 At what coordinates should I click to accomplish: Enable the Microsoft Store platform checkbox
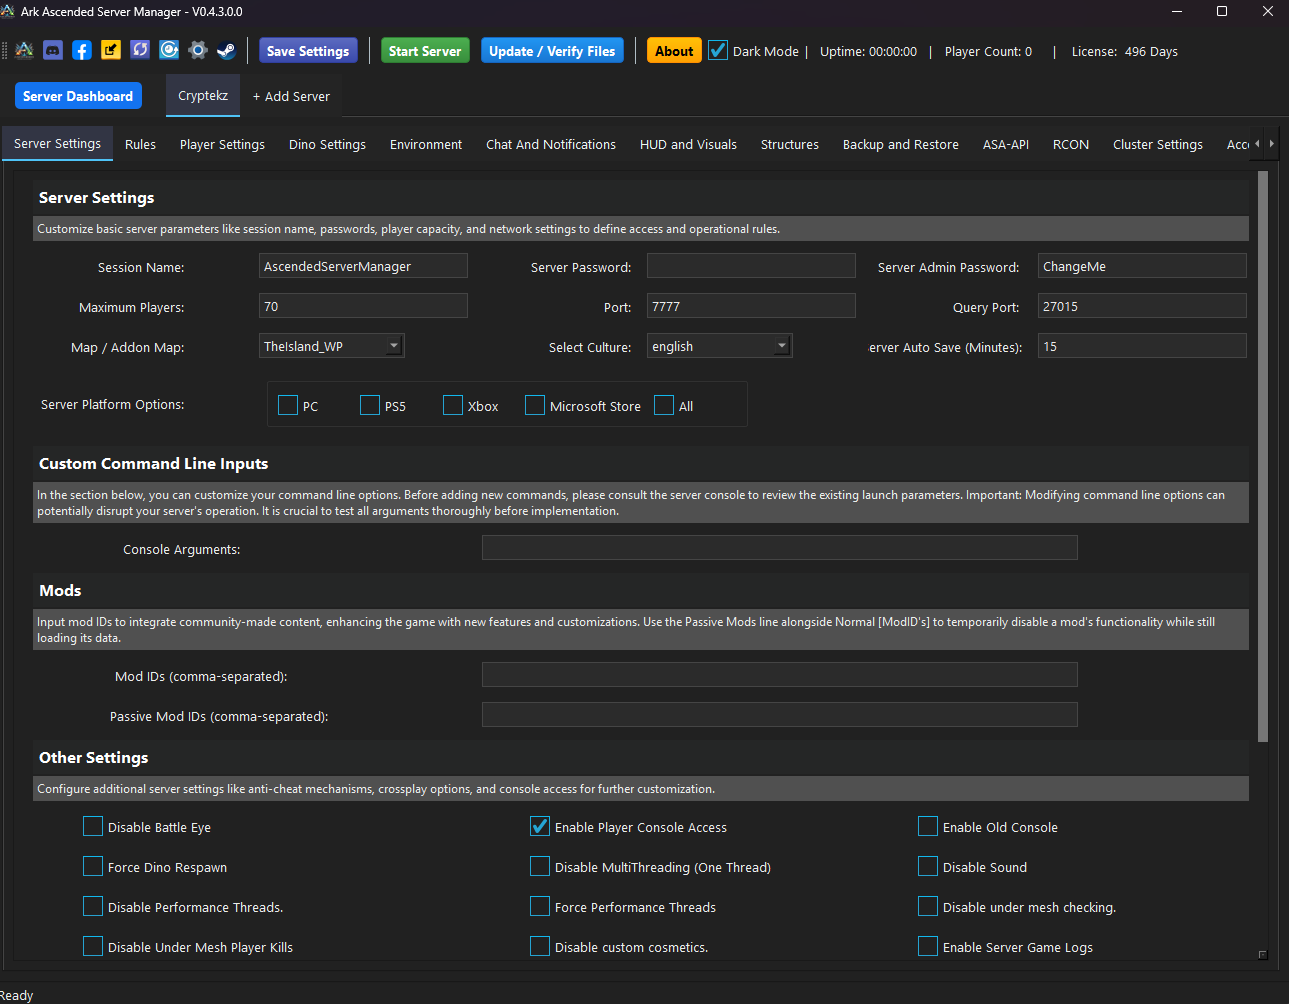pos(535,405)
